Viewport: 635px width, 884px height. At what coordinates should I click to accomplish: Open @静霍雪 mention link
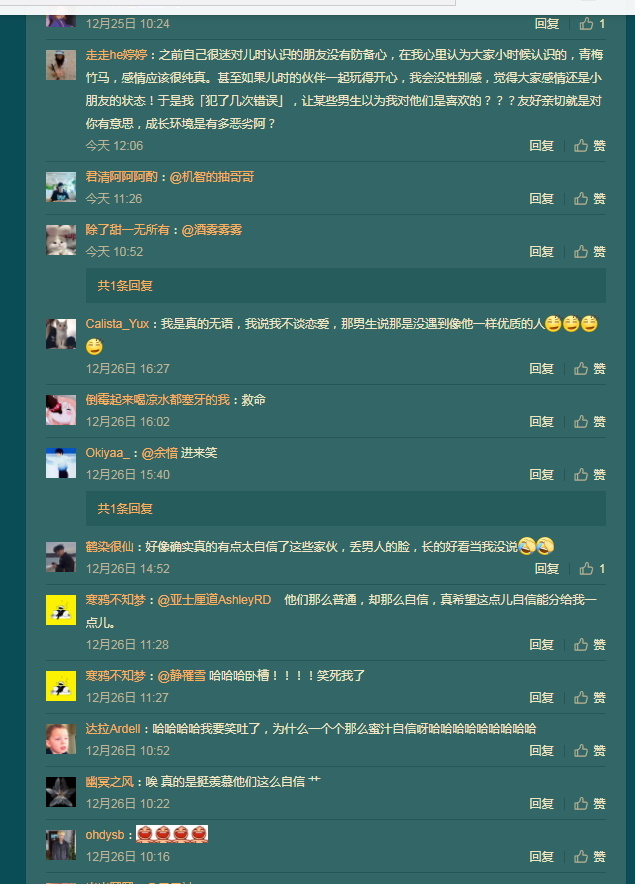click(182, 675)
